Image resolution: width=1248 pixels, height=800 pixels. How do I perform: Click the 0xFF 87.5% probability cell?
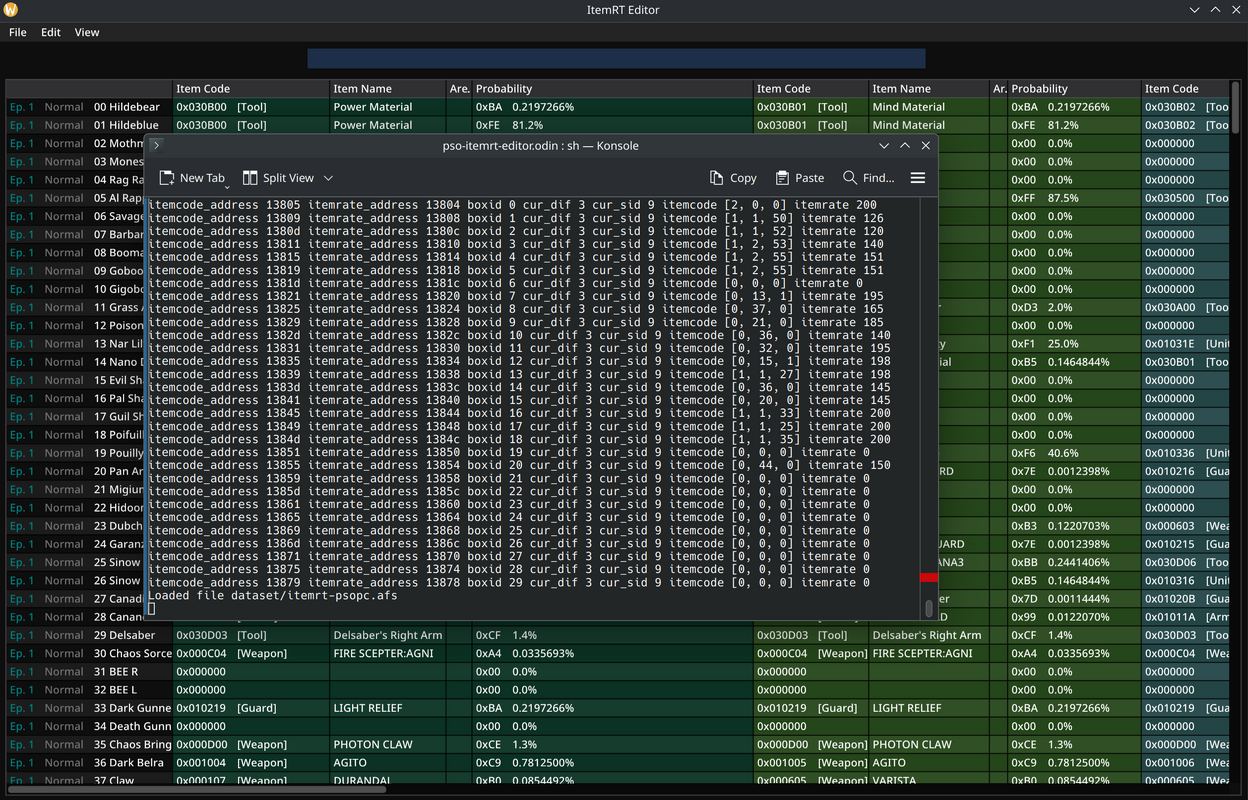pyautogui.click(x=1074, y=198)
